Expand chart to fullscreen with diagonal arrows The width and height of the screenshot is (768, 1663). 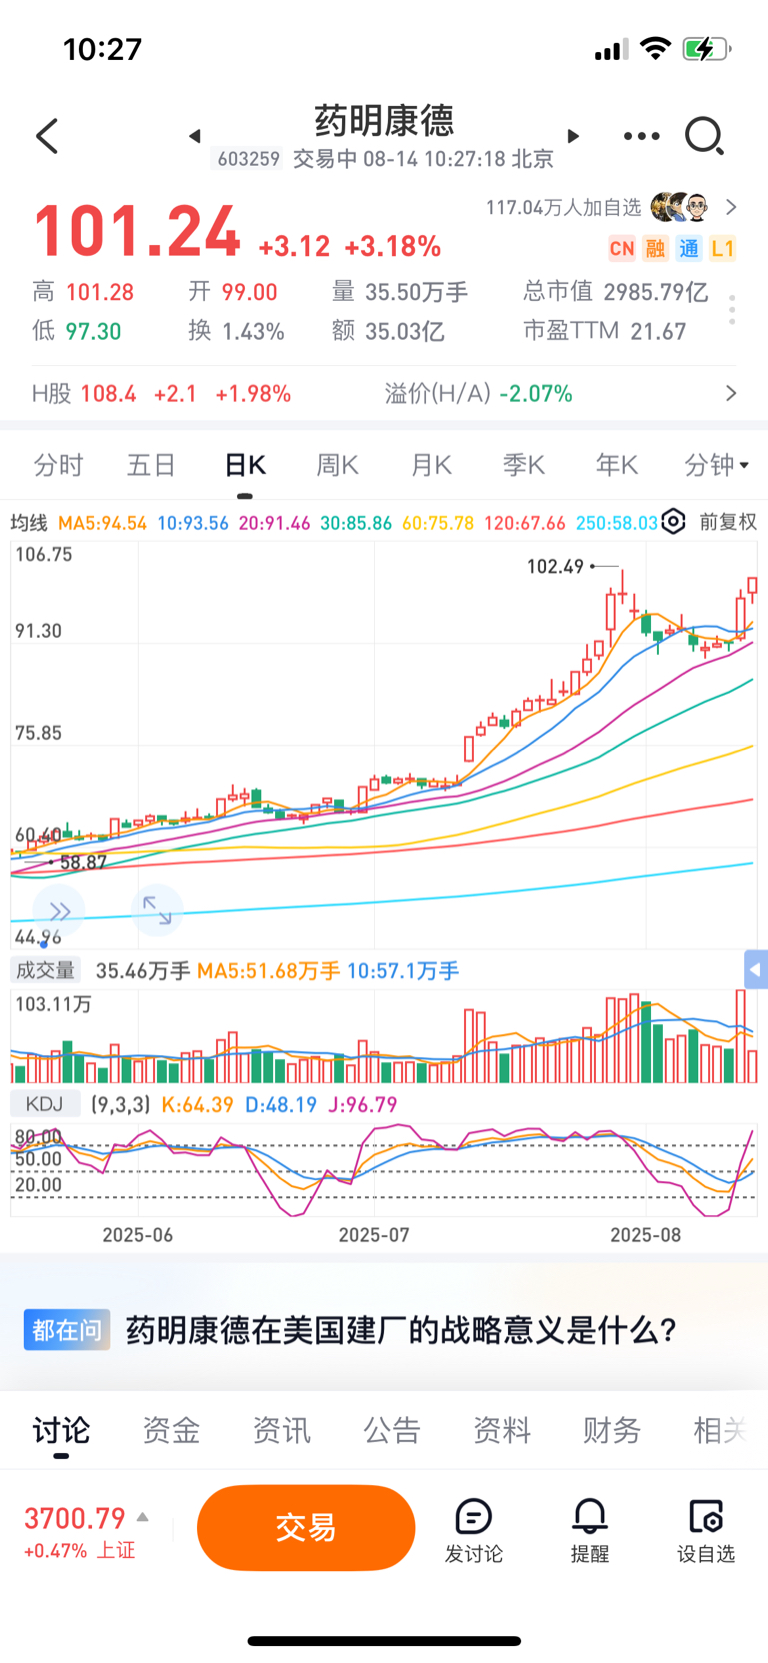[x=157, y=910]
